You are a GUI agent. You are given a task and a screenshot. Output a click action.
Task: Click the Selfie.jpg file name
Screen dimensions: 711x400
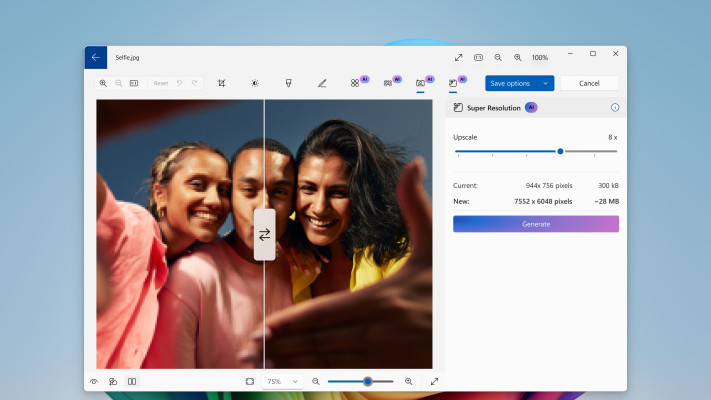click(x=127, y=58)
